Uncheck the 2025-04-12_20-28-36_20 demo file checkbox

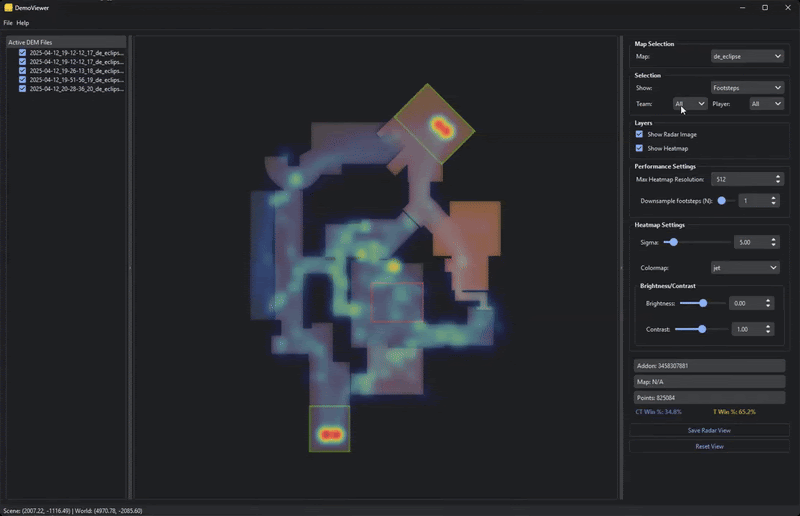[x=22, y=89]
